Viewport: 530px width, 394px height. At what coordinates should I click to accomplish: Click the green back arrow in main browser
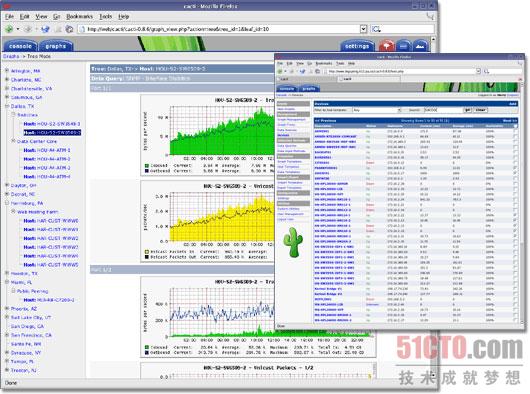pyautogui.click(x=9, y=29)
